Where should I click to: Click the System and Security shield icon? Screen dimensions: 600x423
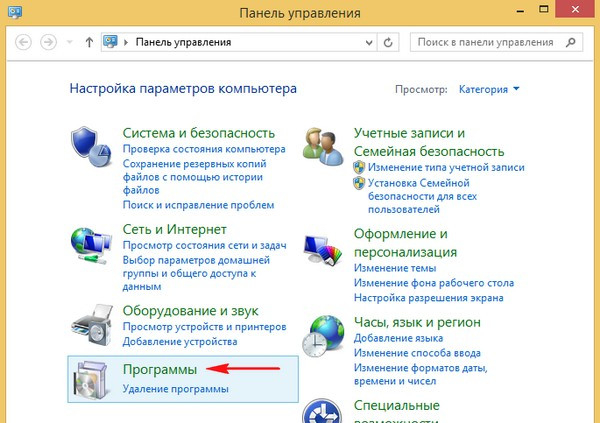[x=92, y=148]
